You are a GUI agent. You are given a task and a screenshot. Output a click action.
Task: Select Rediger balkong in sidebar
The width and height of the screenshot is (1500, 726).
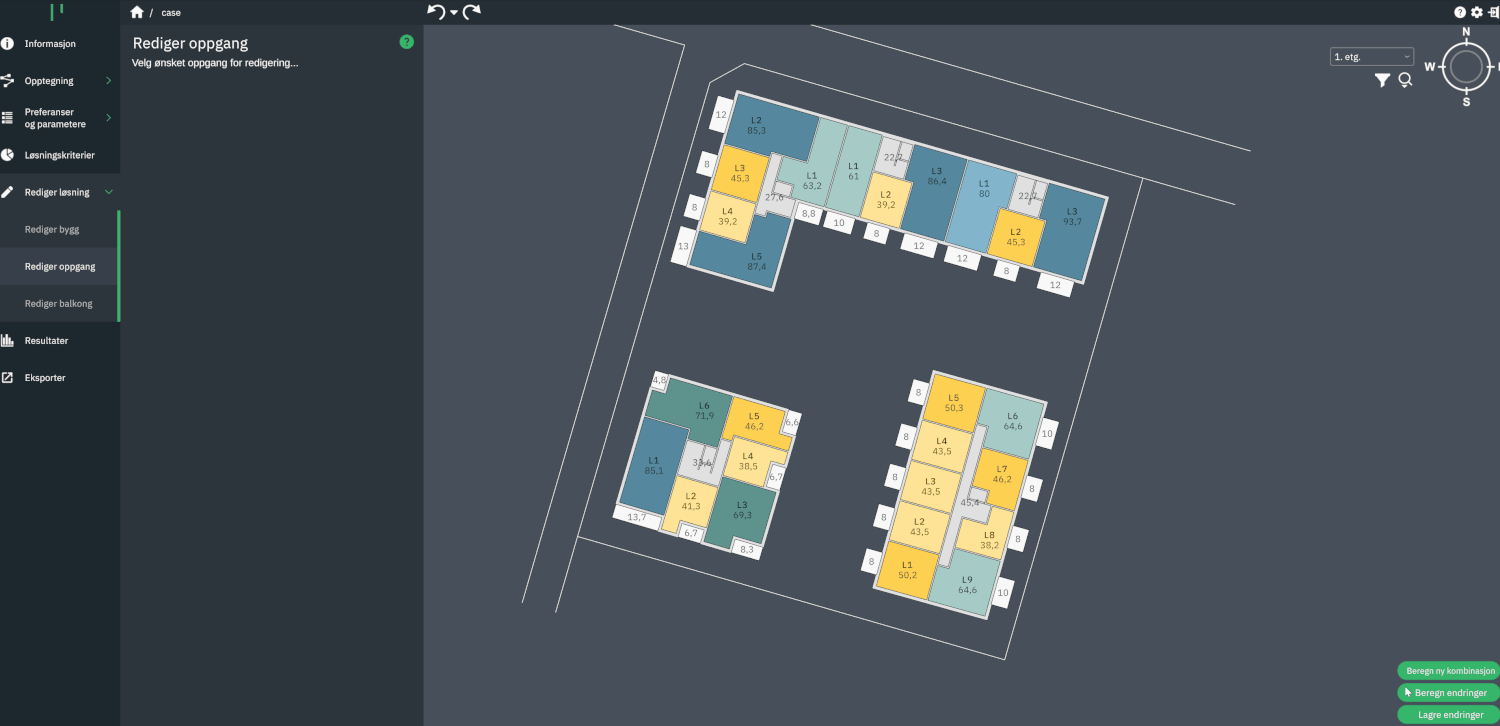tap(58, 304)
